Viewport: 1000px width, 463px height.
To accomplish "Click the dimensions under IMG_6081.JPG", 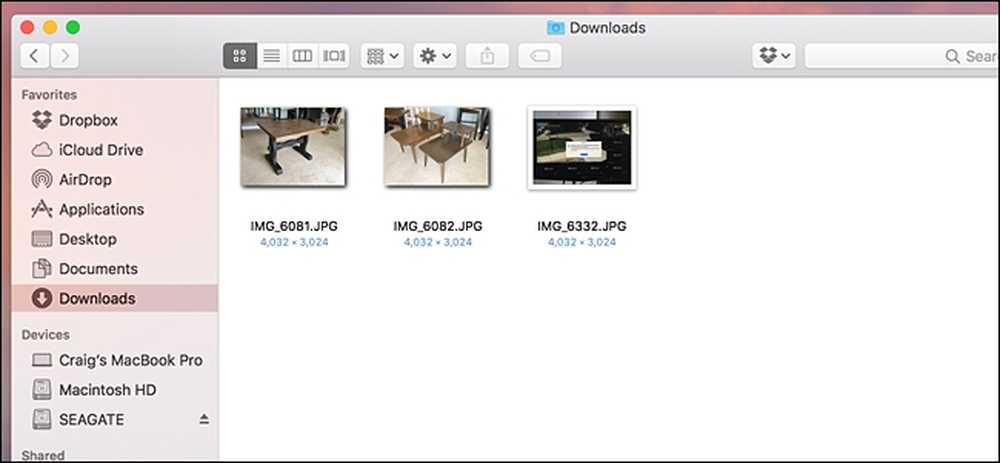I will 294,242.
